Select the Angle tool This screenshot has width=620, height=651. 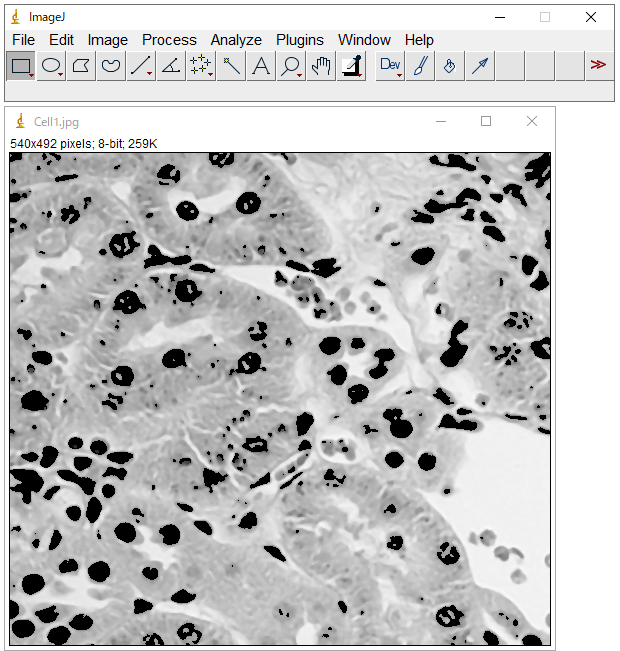pos(171,66)
